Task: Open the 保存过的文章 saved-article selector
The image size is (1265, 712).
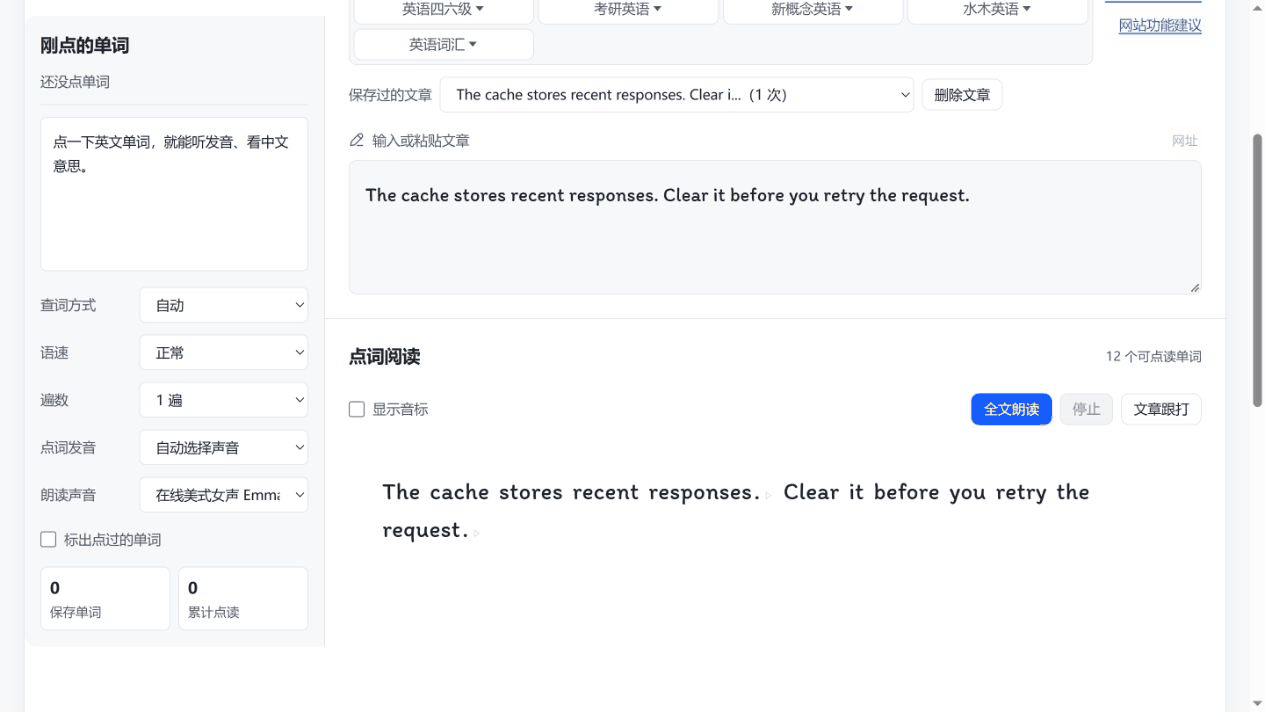Action: (677, 95)
